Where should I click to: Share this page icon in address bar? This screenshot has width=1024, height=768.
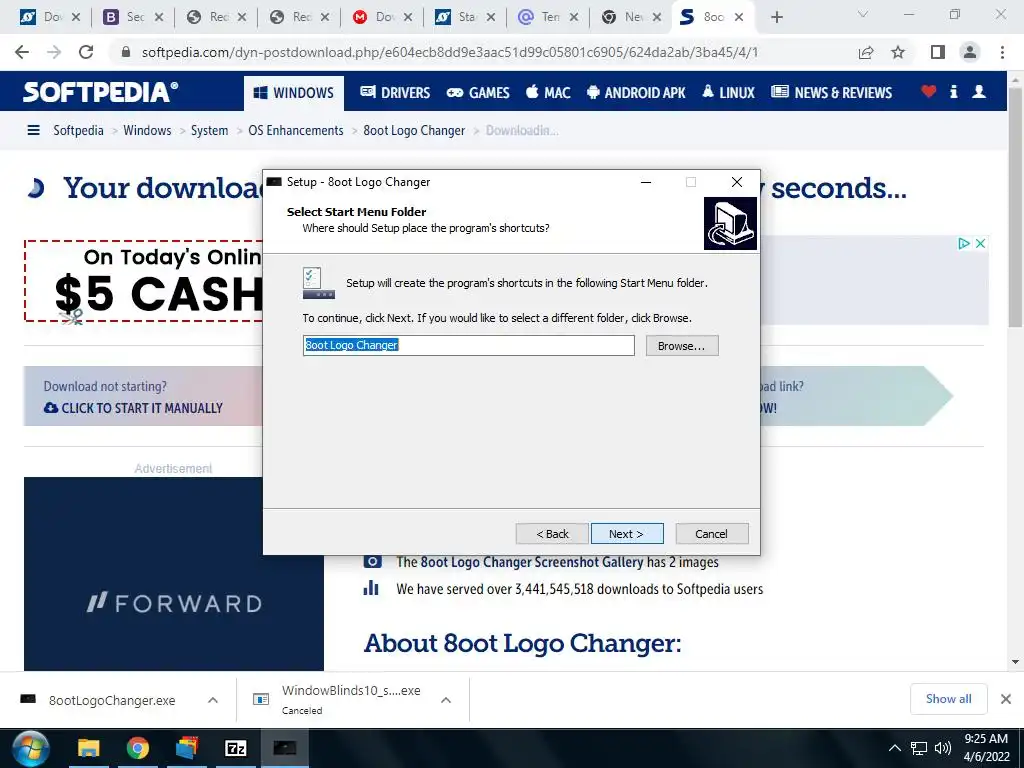(x=866, y=52)
